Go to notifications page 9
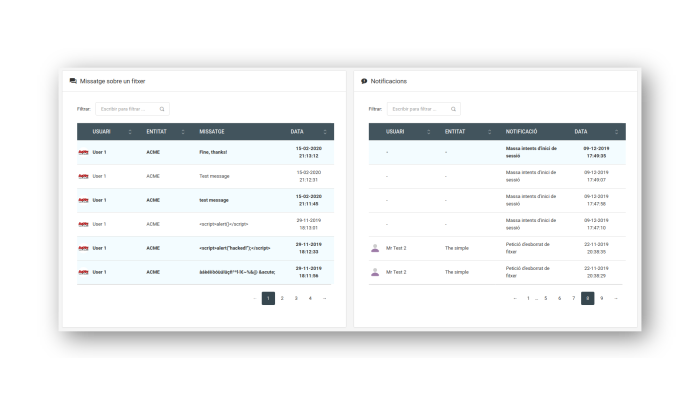Screen dimensions: 700x400 tap(602, 298)
